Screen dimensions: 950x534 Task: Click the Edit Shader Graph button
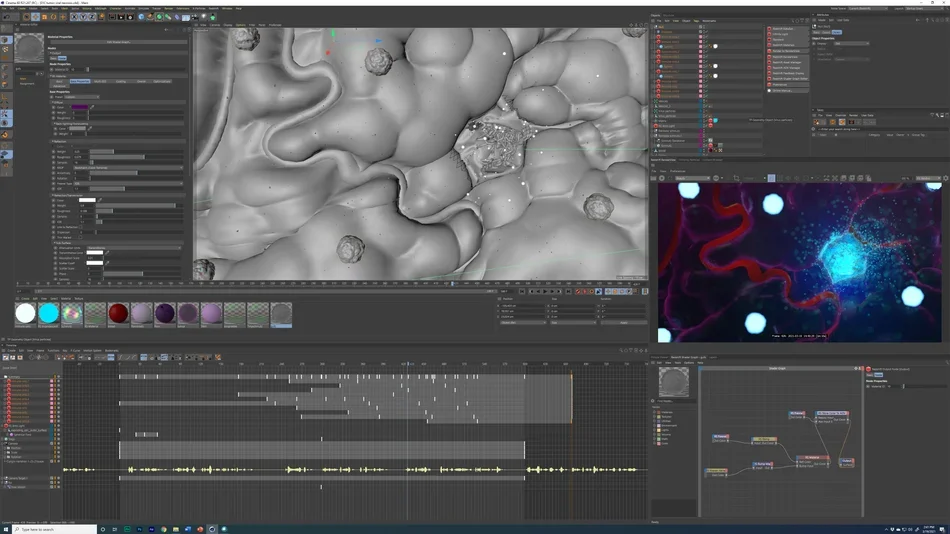119,42
